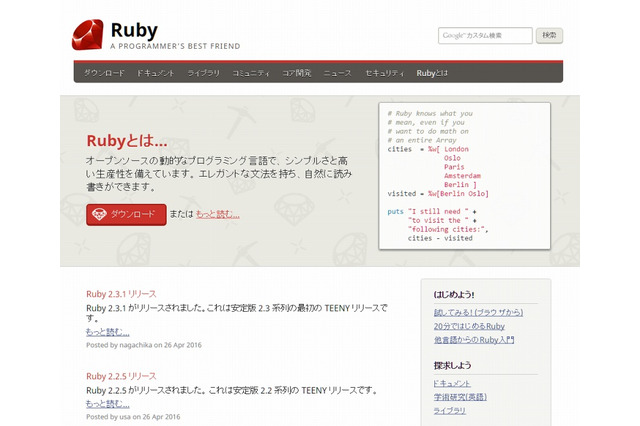Image resolution: width=640 pixels, height=426 pixels.
Task: Follow the red もっと読む link in banner
Action: click(218, 214)
